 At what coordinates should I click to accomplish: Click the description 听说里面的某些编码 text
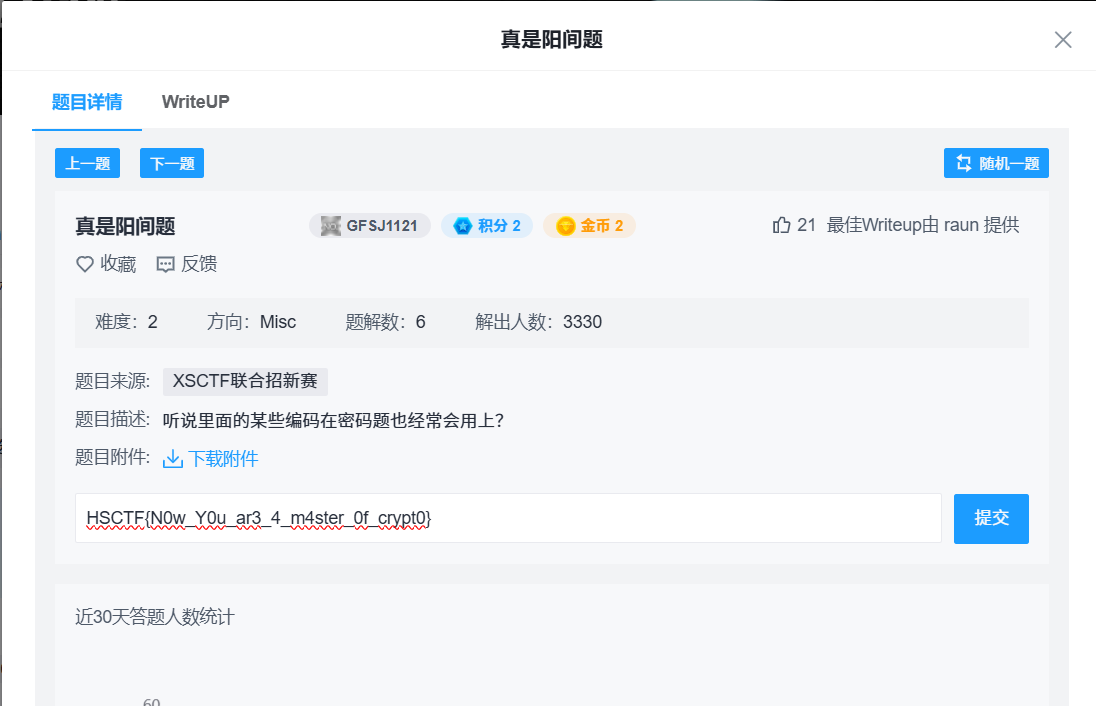[x=333, y=420]
